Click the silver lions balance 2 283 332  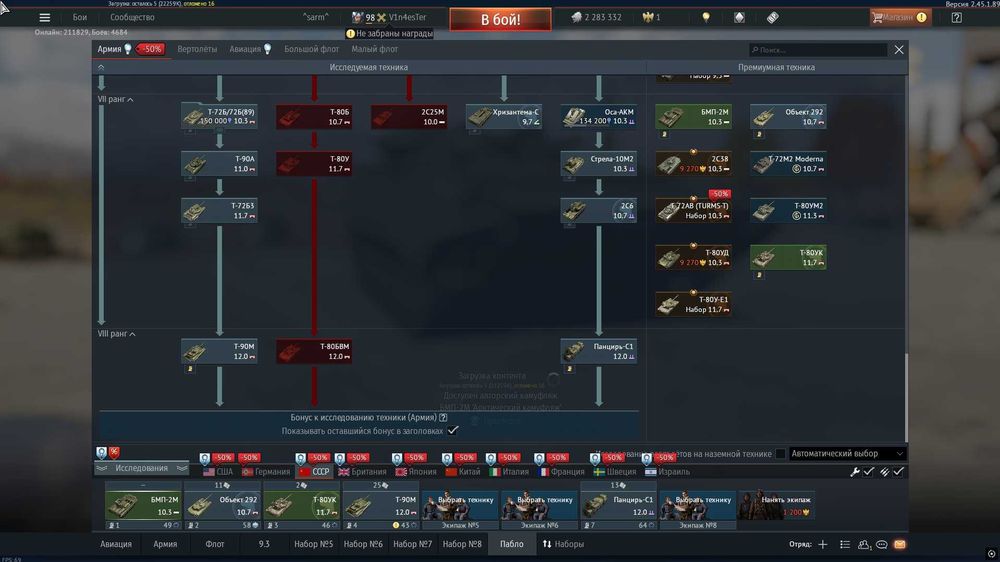pyautogui.click(x=596, y=17)
